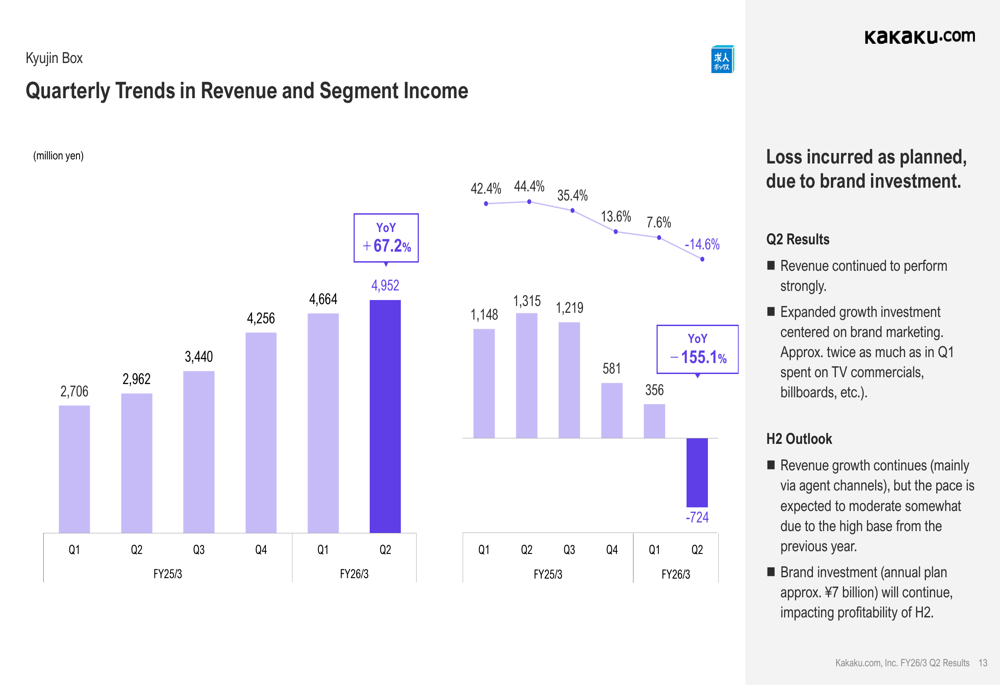Click the slide title "Quarterly Trends in Revenue"
1000x685 pixels.
coord(246,92)
